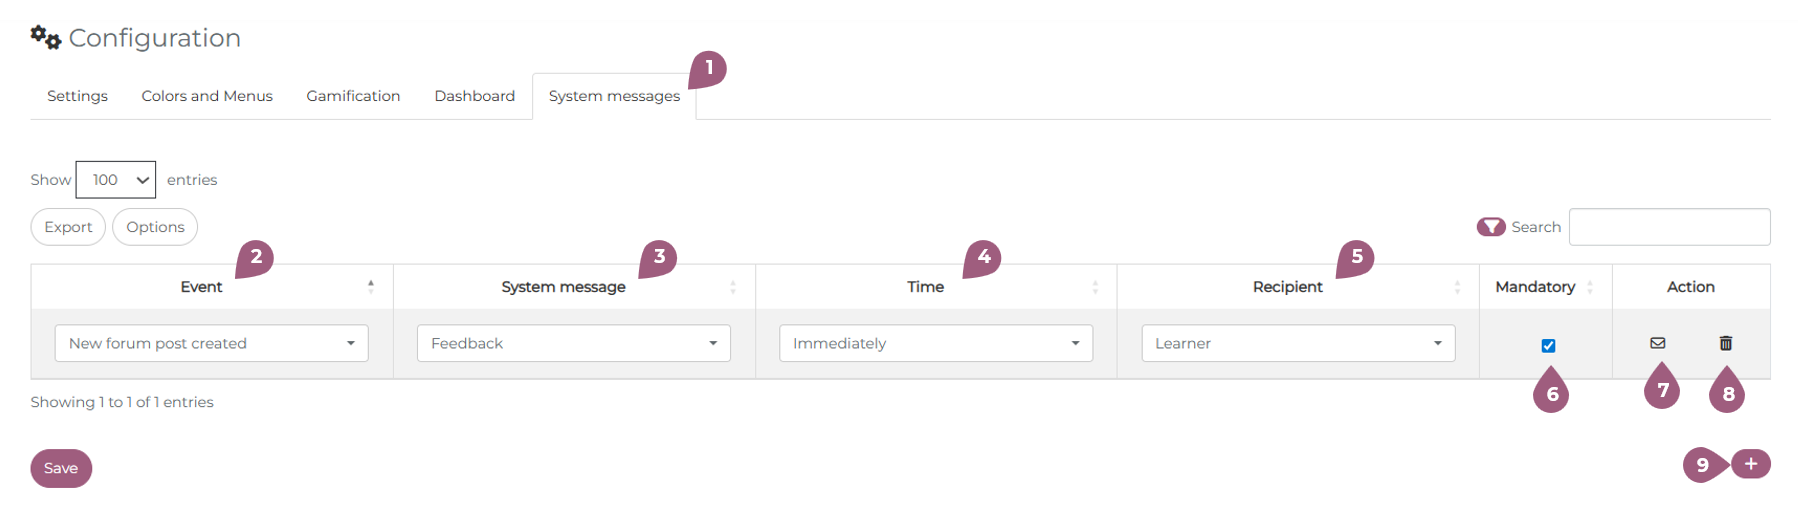Click the plus add-row button
Viewport: 1798px width, 522px height.
point(1750,464)
